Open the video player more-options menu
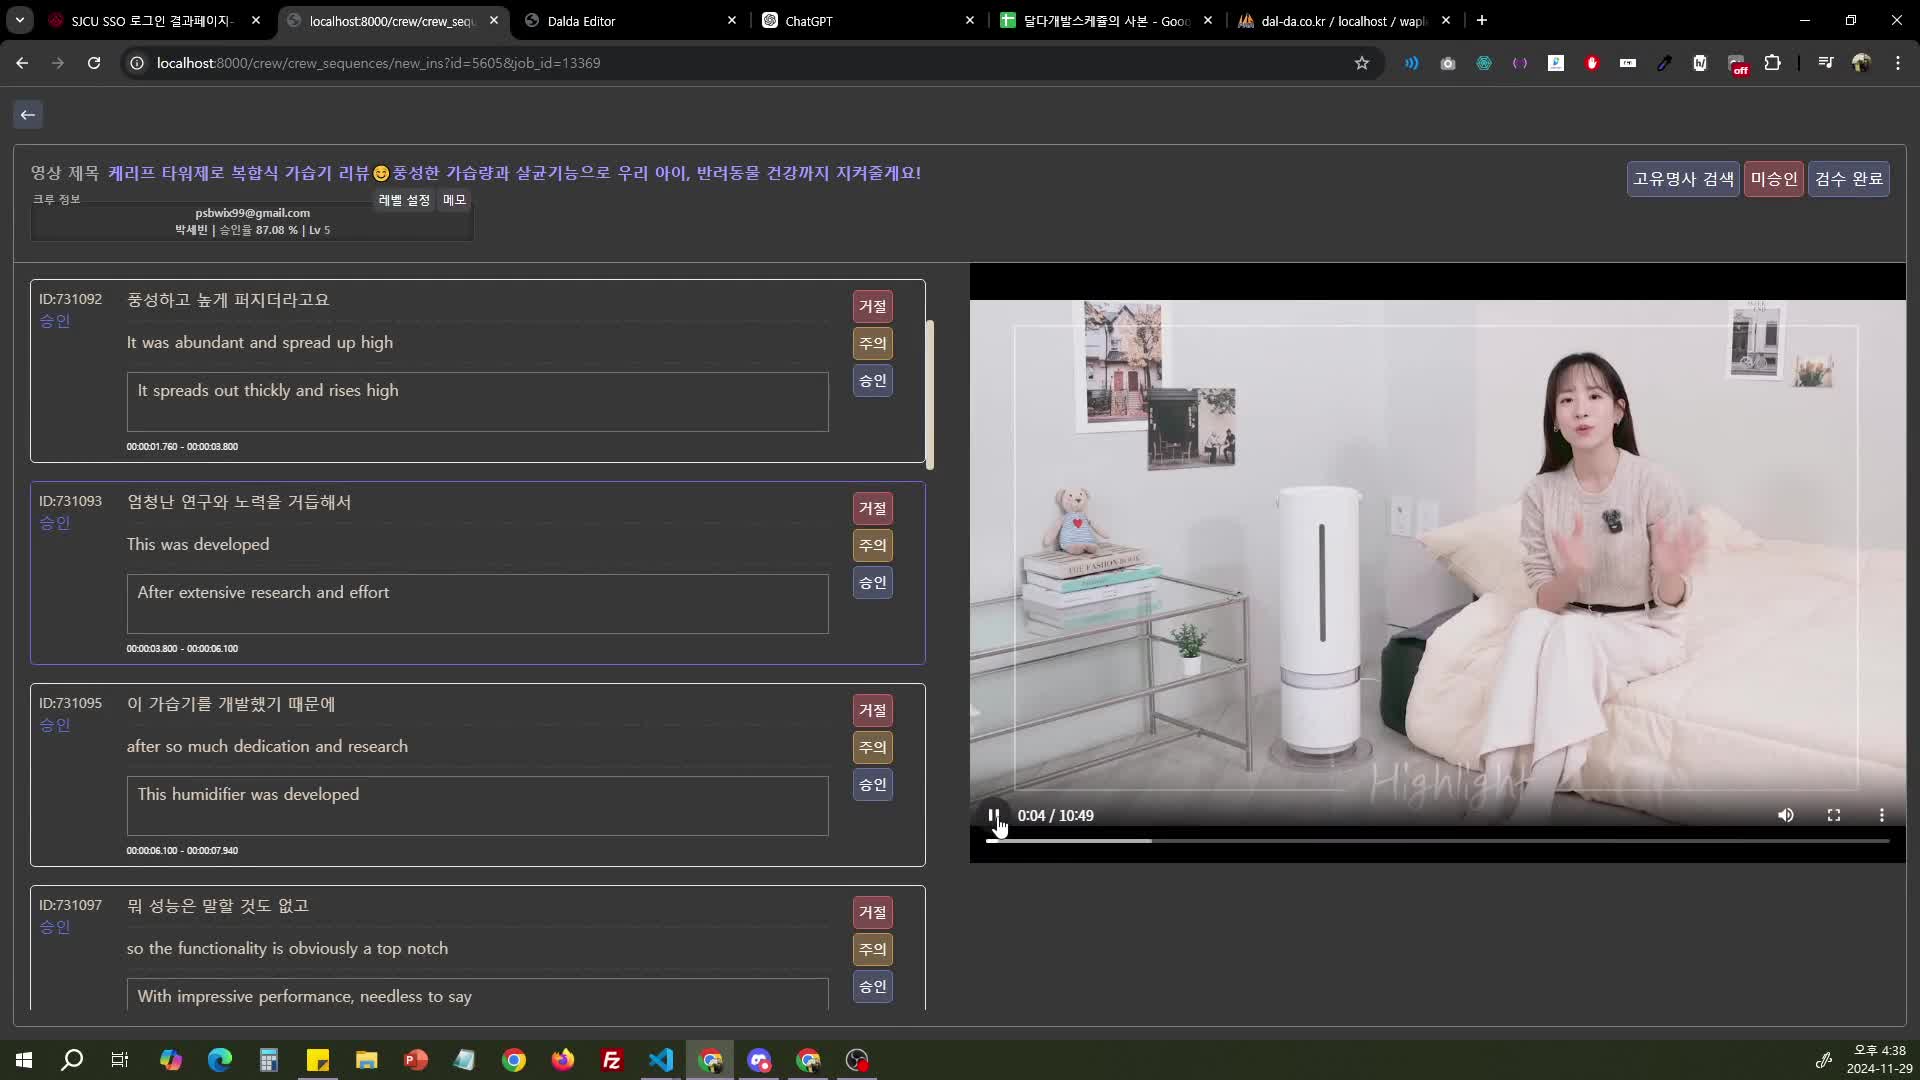 click(x=1882, y=816)
